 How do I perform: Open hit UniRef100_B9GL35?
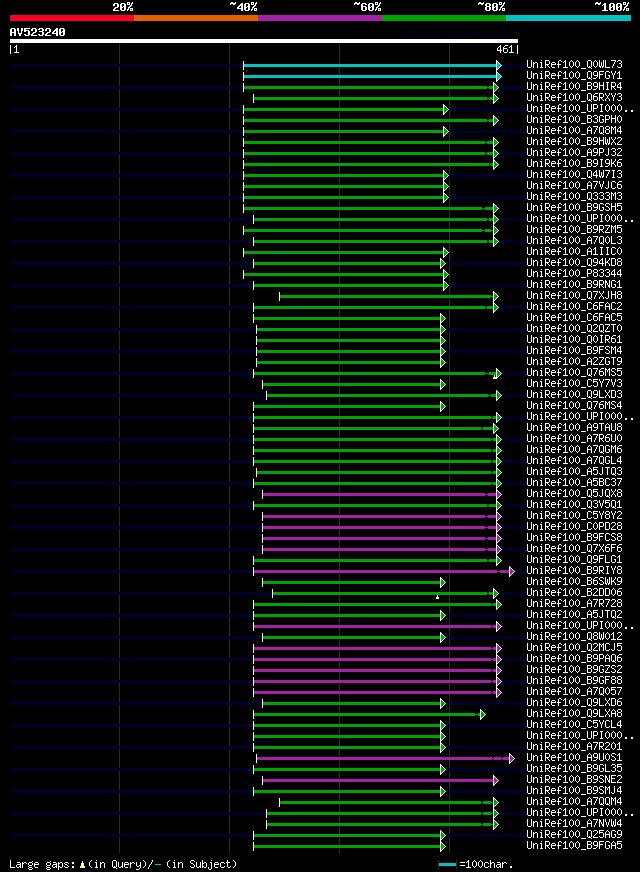tap(574, 769)
